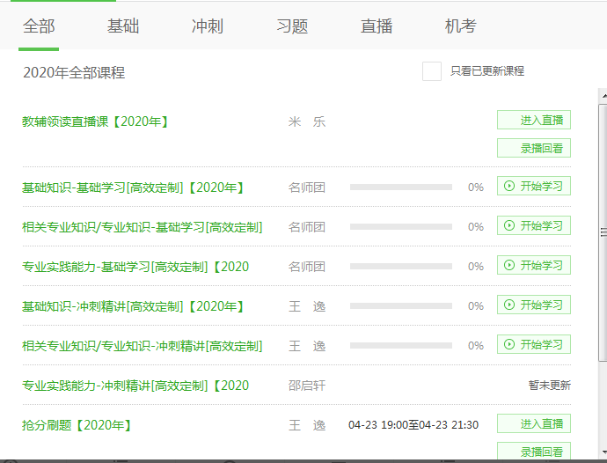Click the vertical scrollbar thumb
The image size is (607, 463).
(601, 230)
